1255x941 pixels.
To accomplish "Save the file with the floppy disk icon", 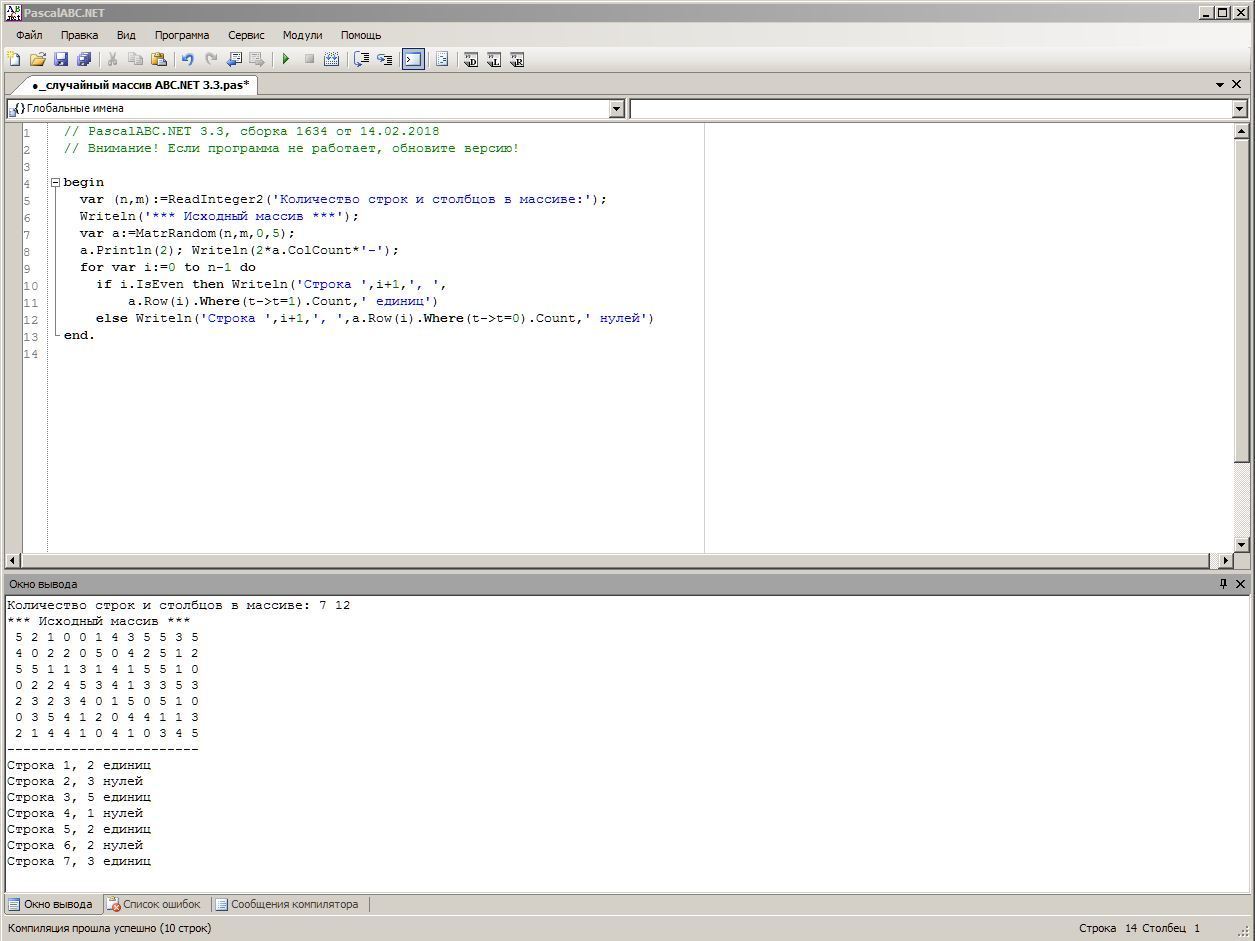I will 61,60.
